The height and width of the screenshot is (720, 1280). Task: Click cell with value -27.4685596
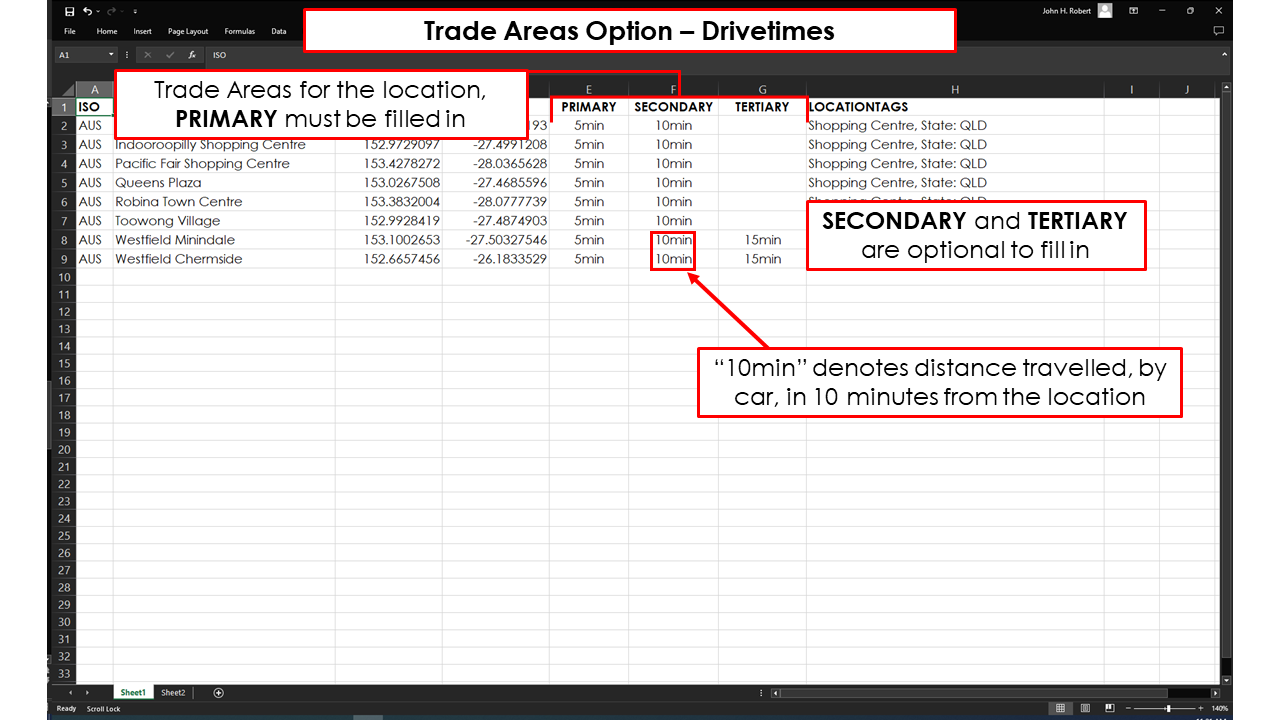[x=496, y=183]
